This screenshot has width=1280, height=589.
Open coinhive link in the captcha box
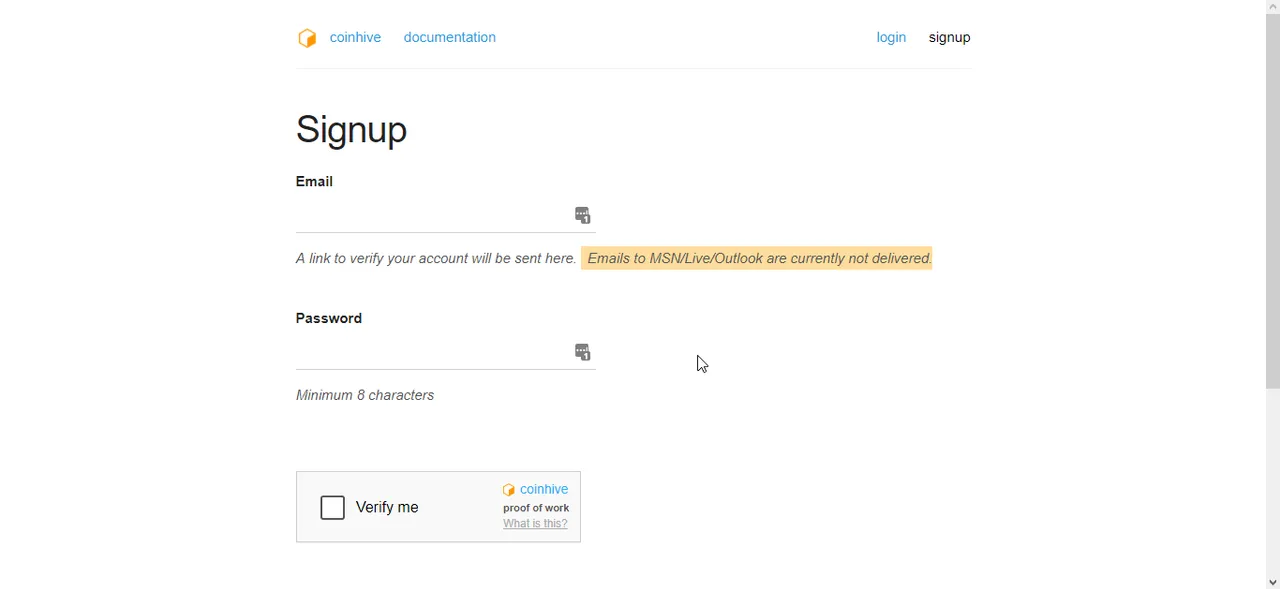click(544, 489)
